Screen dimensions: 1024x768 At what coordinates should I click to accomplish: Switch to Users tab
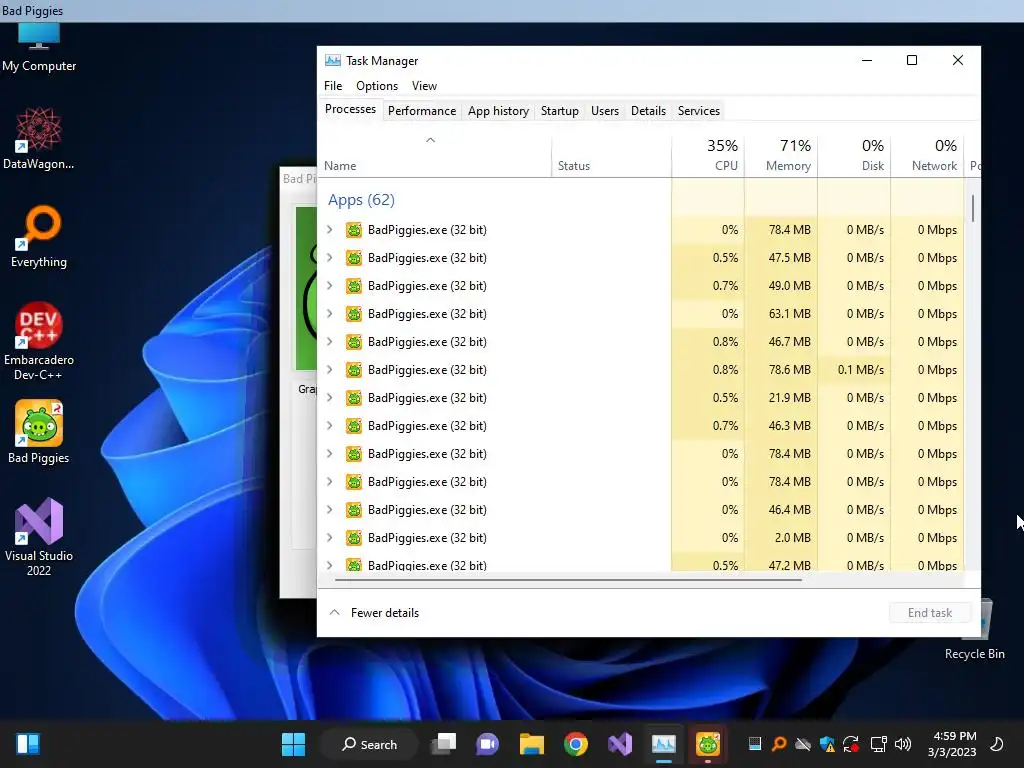(x=605, y=111)
